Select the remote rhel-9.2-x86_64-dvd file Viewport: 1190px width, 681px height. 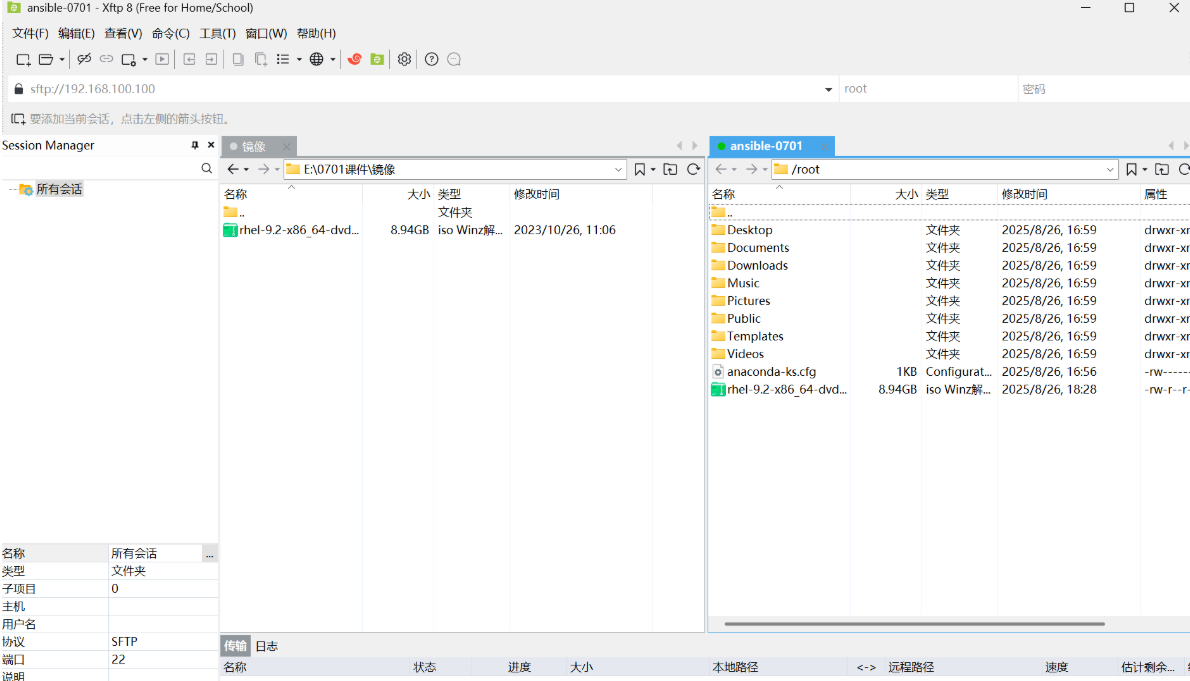pos(779,389)
